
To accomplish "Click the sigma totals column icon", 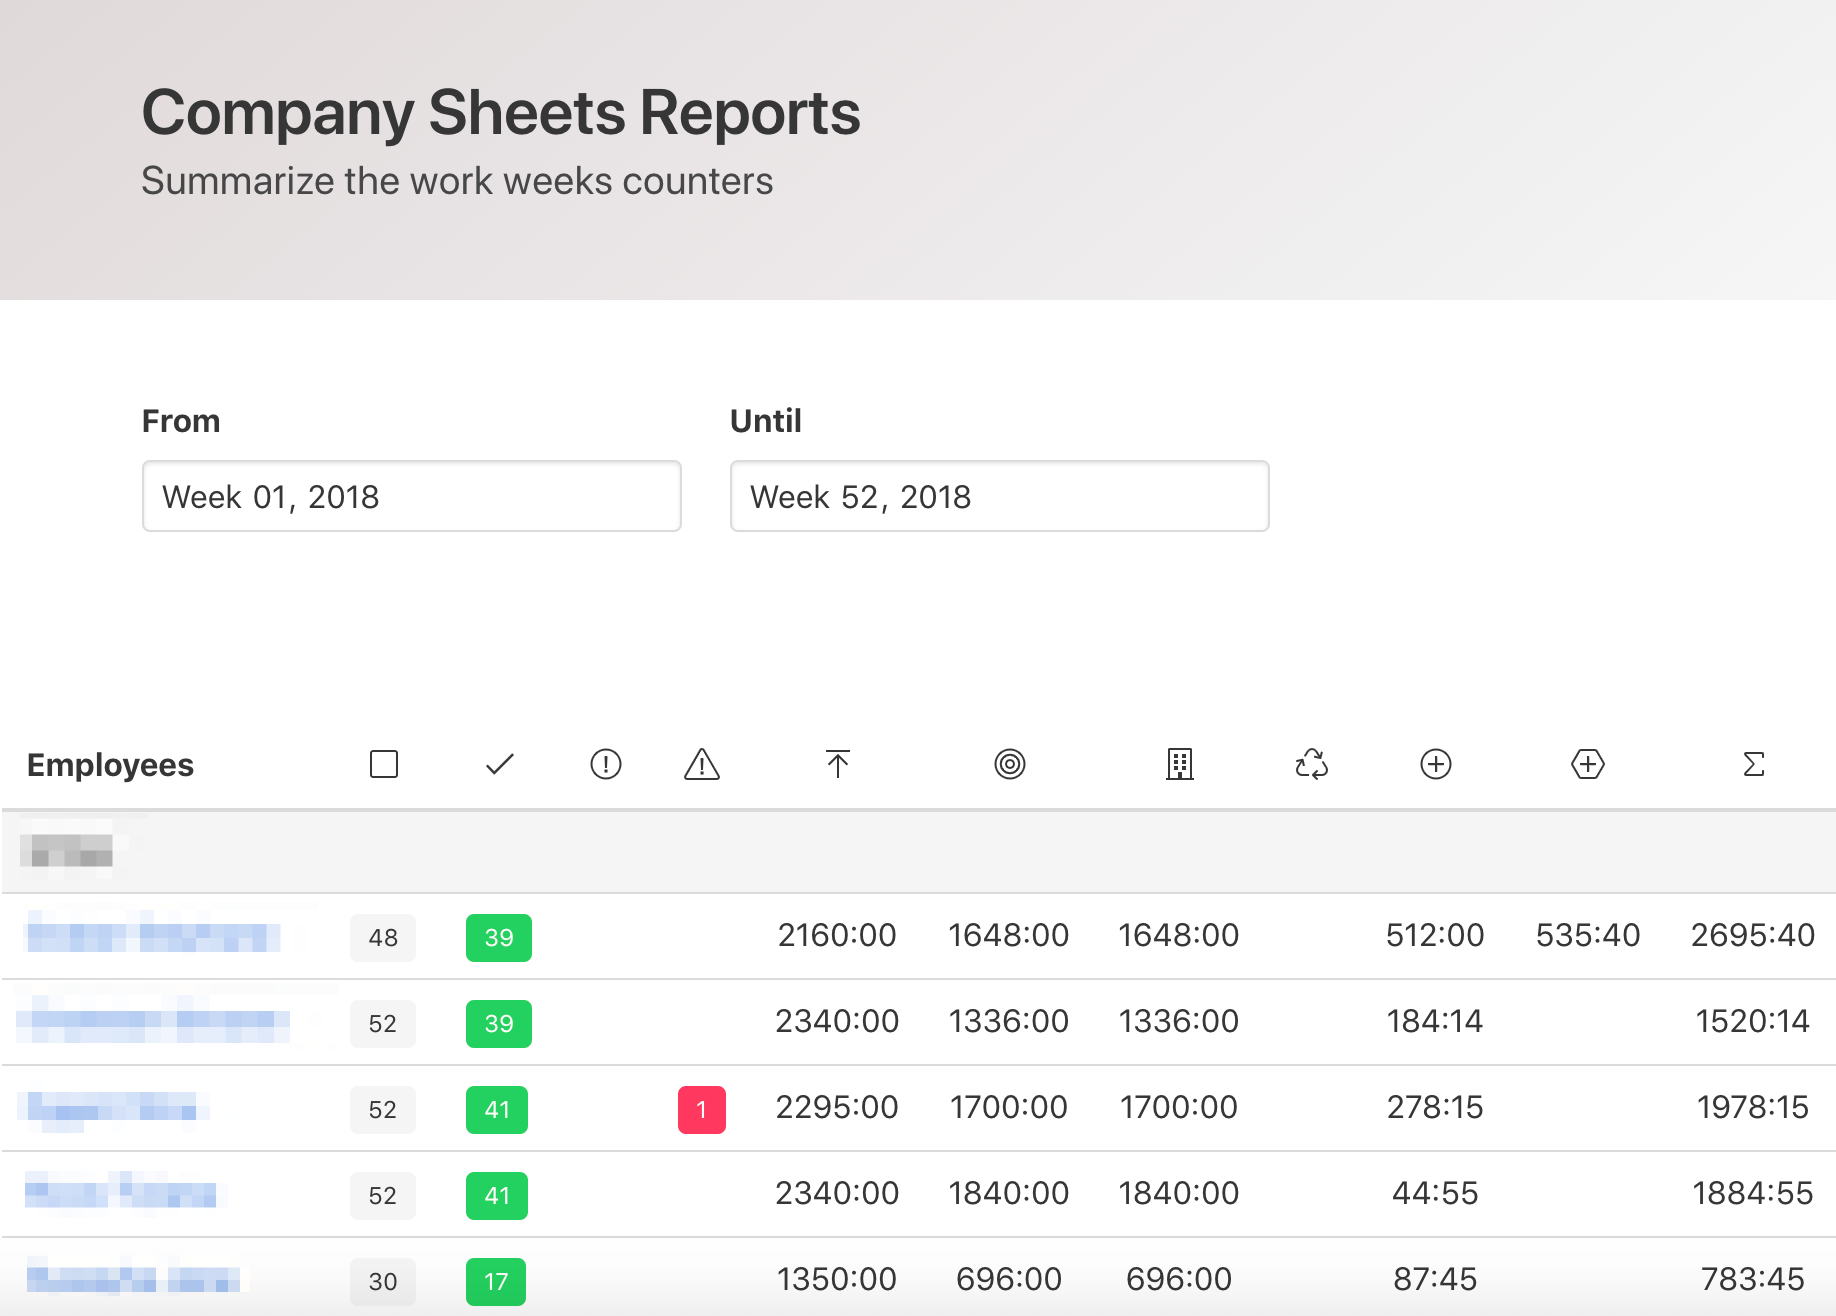I will [x=1753, y=764].
